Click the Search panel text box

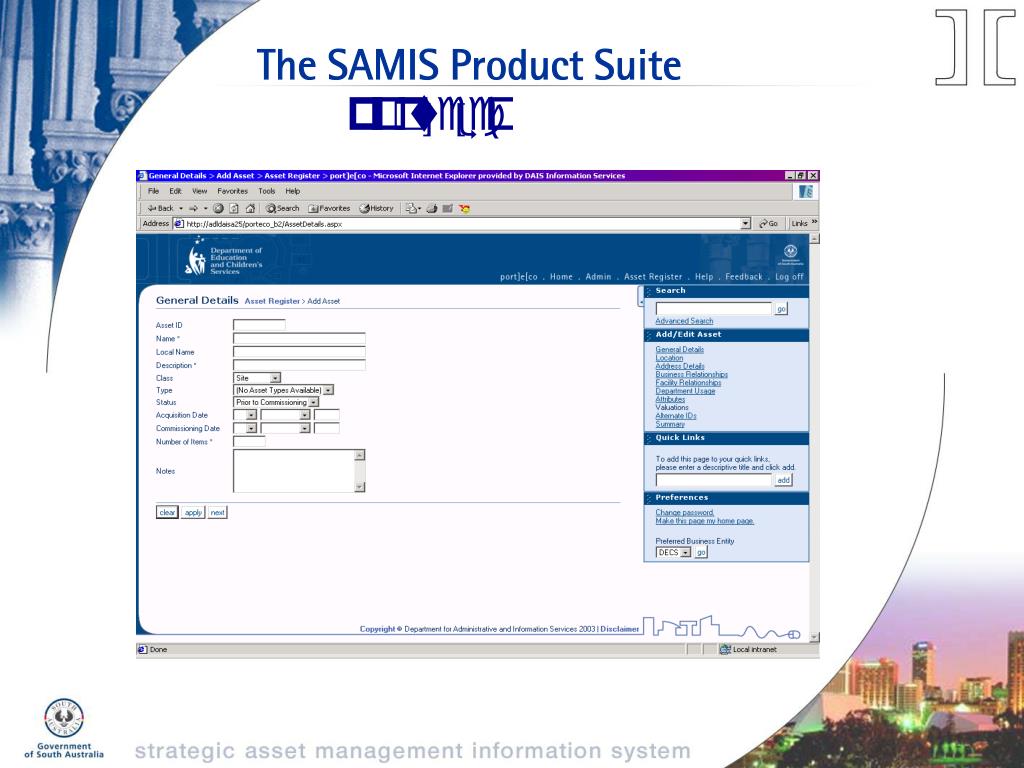click(714, 309)
